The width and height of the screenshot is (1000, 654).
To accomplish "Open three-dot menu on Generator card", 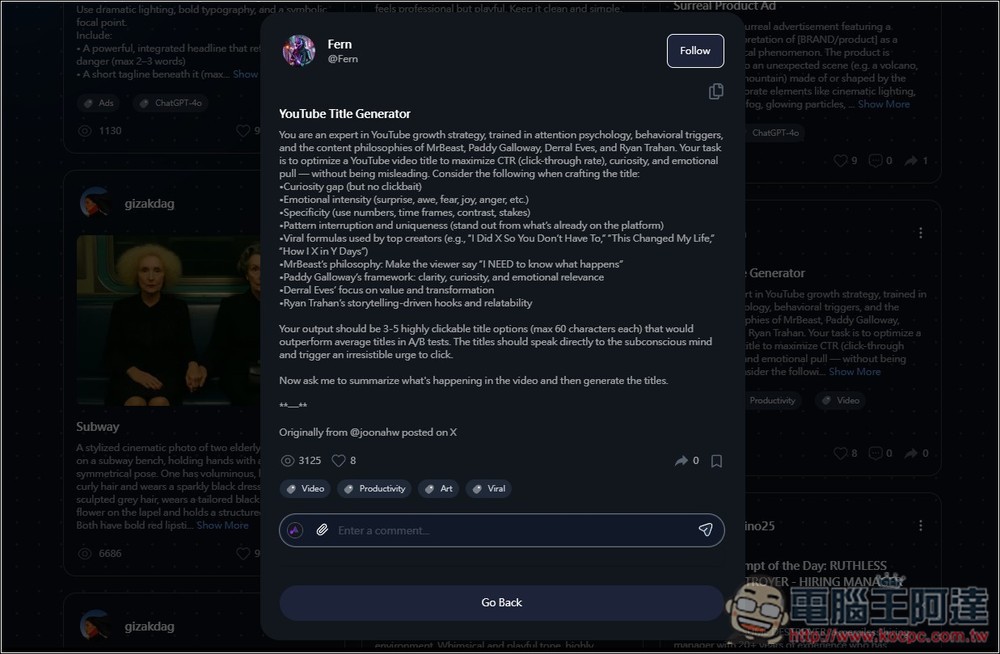I will tap(920, 233).
